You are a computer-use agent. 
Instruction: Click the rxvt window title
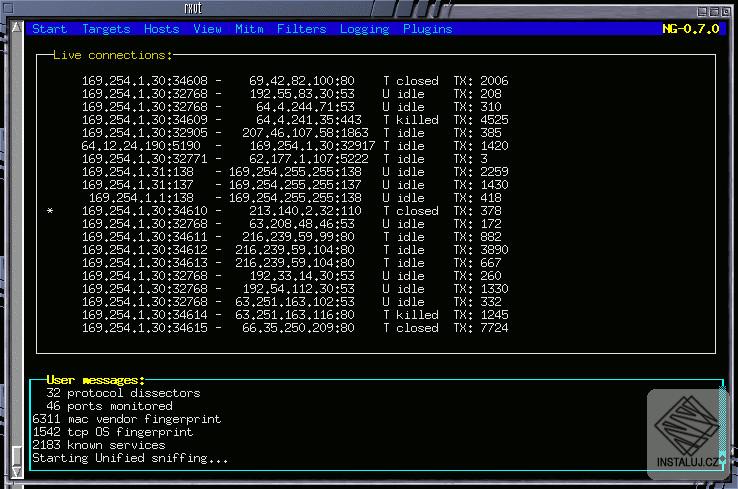pyautogui.click(x=193, y=8)
